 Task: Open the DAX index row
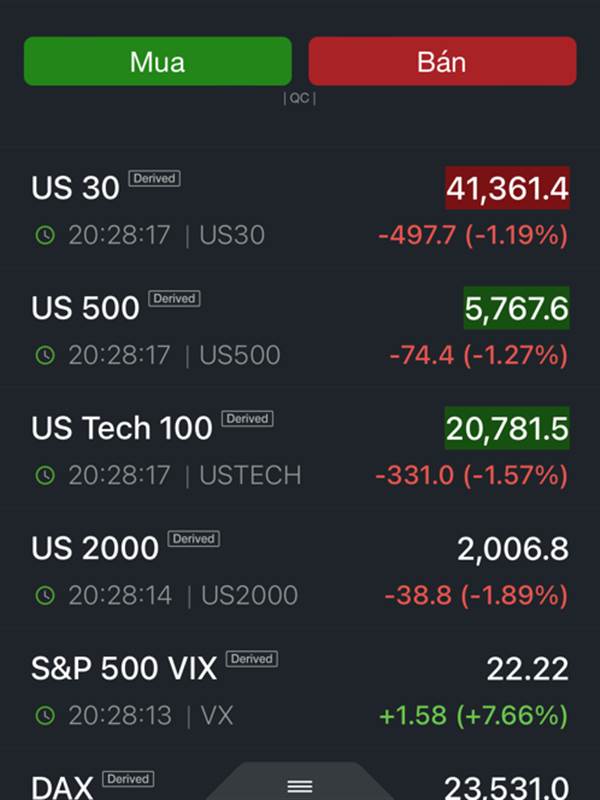(300, 783)
